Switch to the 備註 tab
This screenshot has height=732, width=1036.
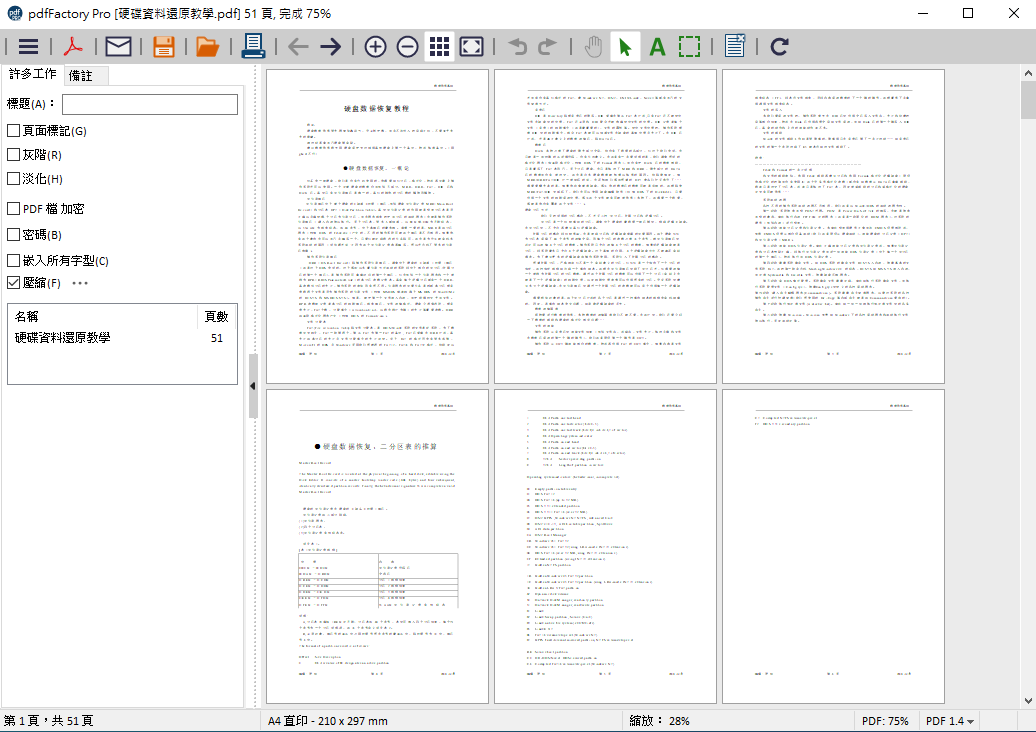(x=81, y=76)
